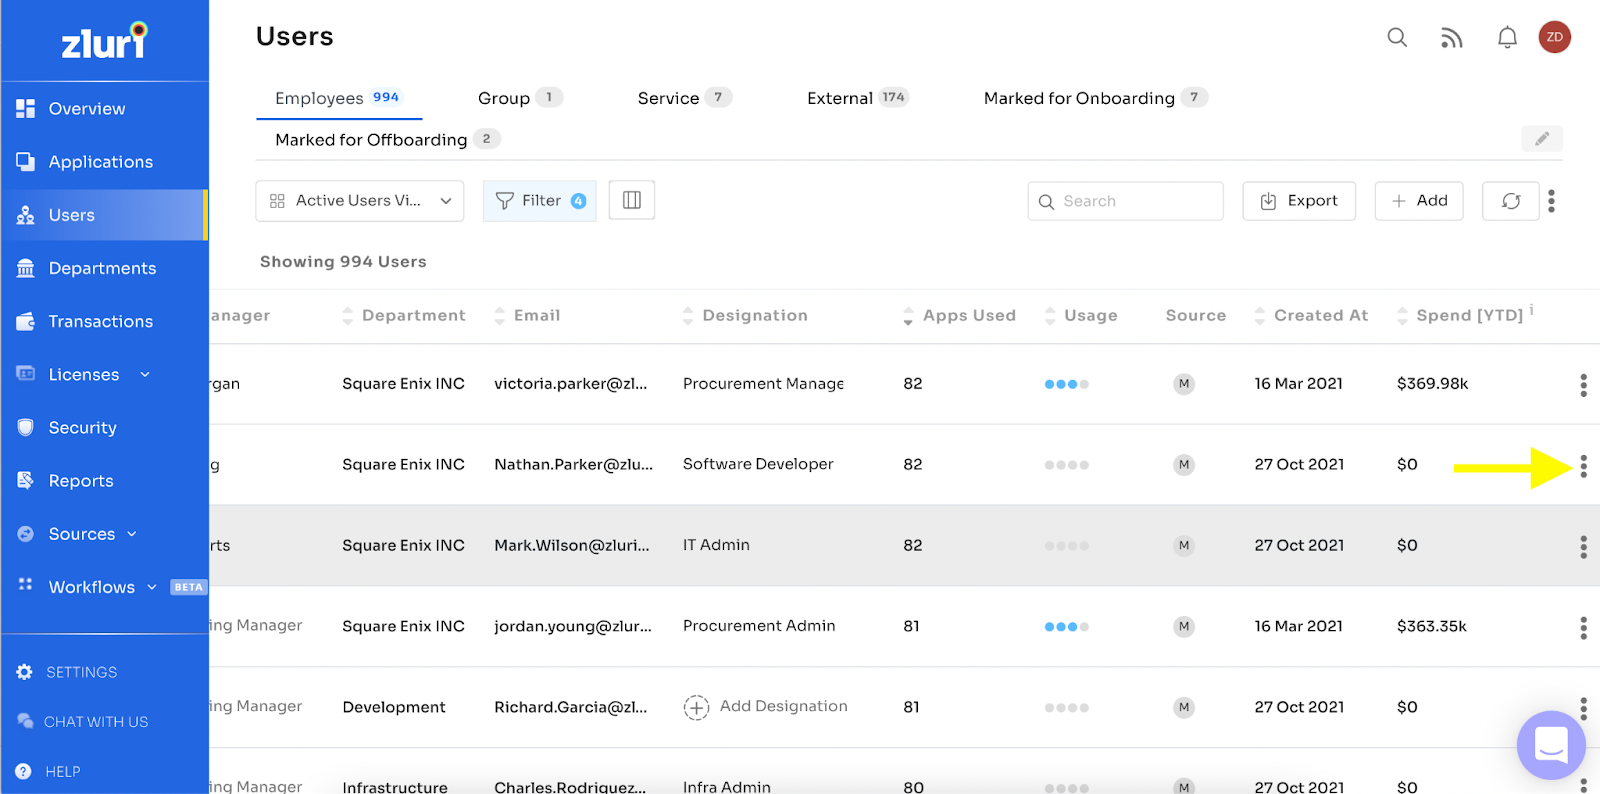Image resolution: width=1600 pixels, height=794 pixels.
Task: Click usage dots indicator for jordan.young
Action: [x=1066, y=627]
